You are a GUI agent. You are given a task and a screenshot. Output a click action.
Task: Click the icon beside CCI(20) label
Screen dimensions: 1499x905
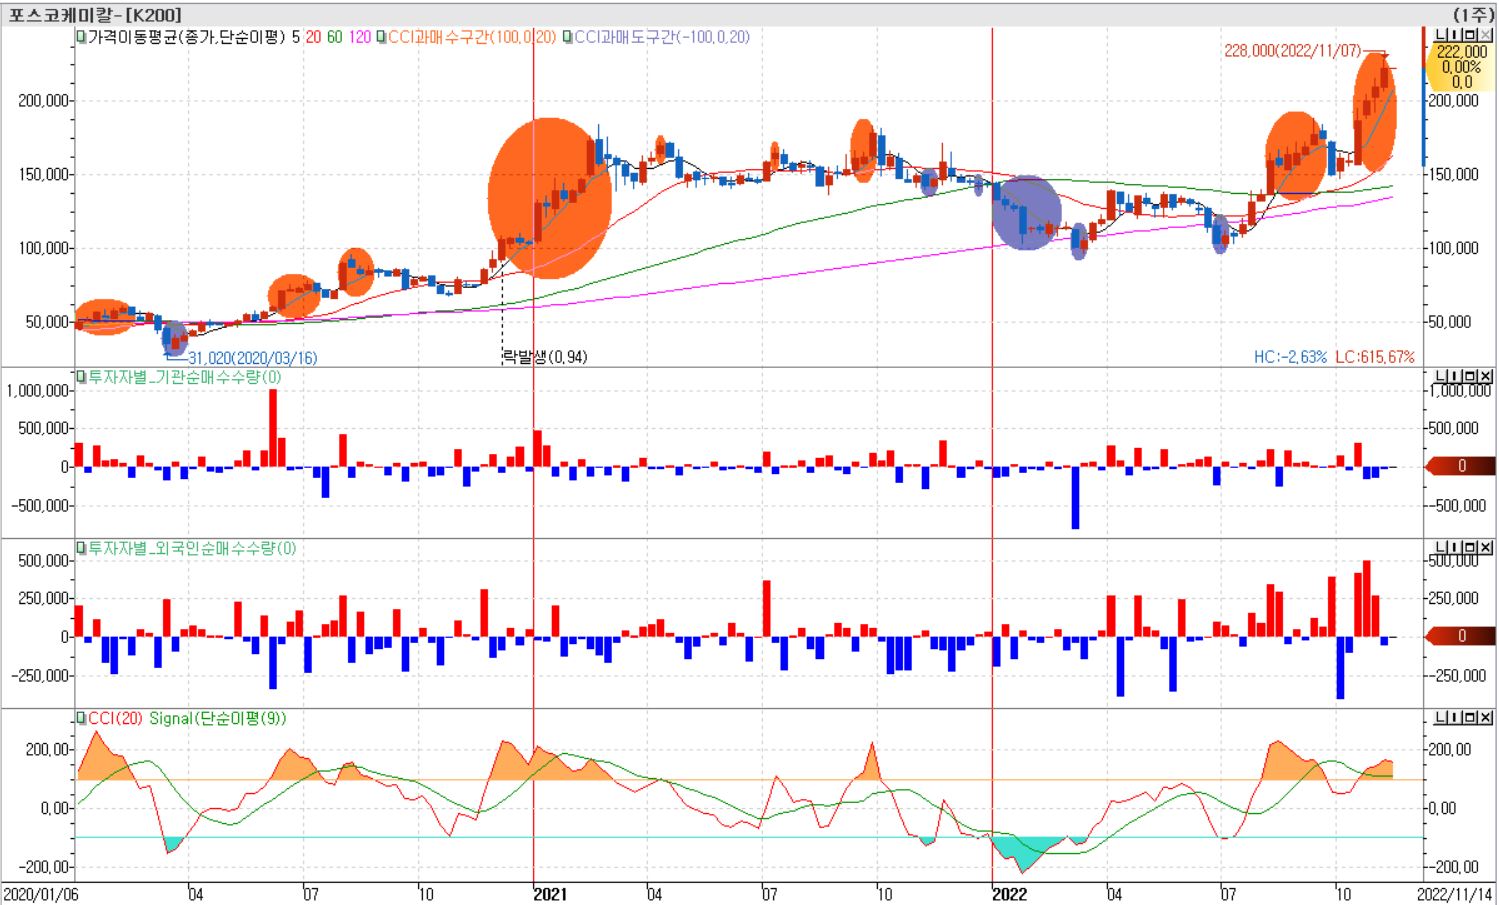point(81,718)
